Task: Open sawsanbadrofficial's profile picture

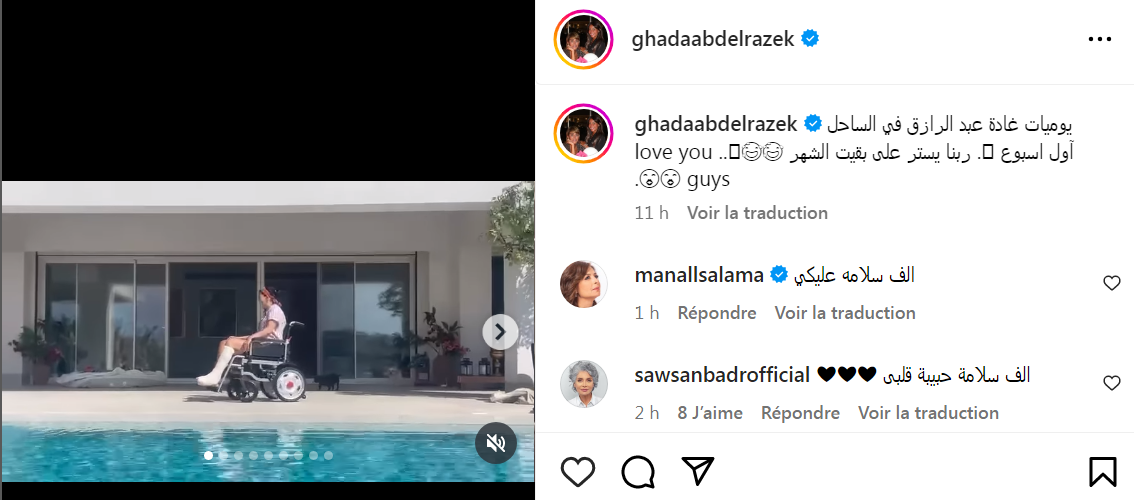Action: click(x=584, y=384)
